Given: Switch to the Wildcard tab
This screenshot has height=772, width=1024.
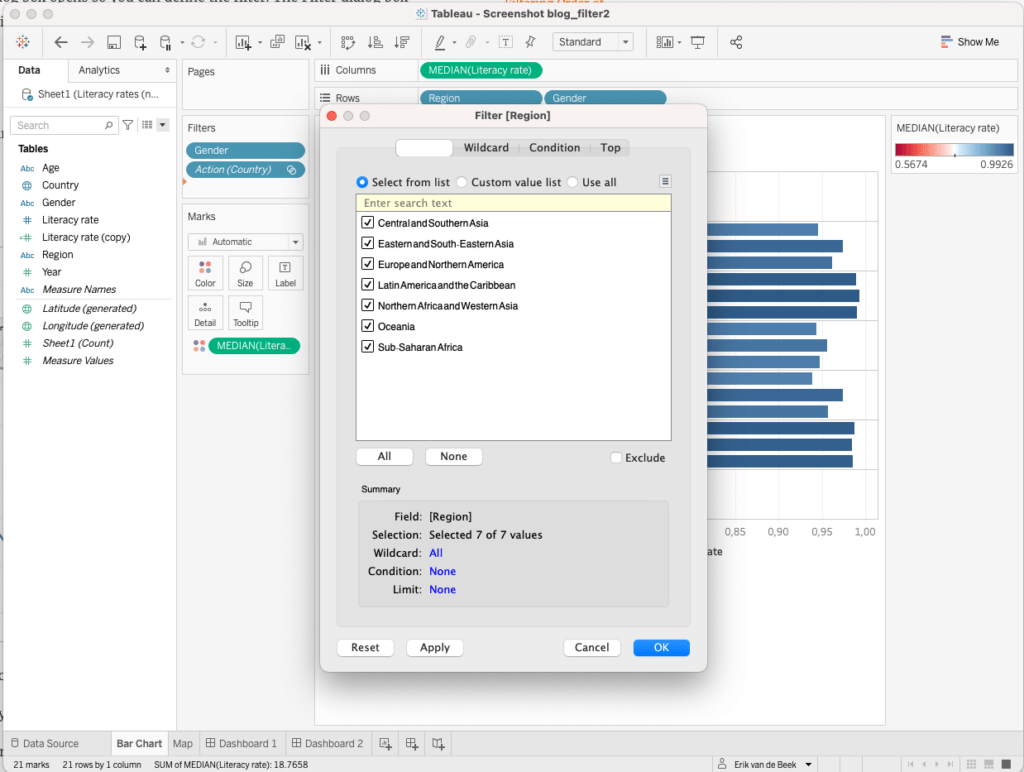Looking at the screenshot, I should (486, 148).
